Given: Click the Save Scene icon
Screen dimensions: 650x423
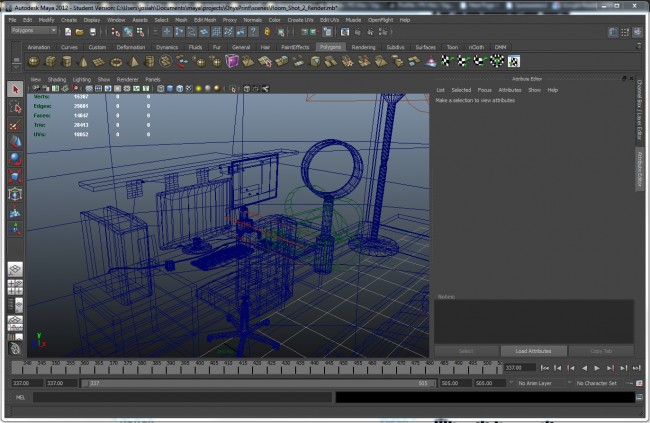Looking at the screenshot, I should (x=92, y=32).
